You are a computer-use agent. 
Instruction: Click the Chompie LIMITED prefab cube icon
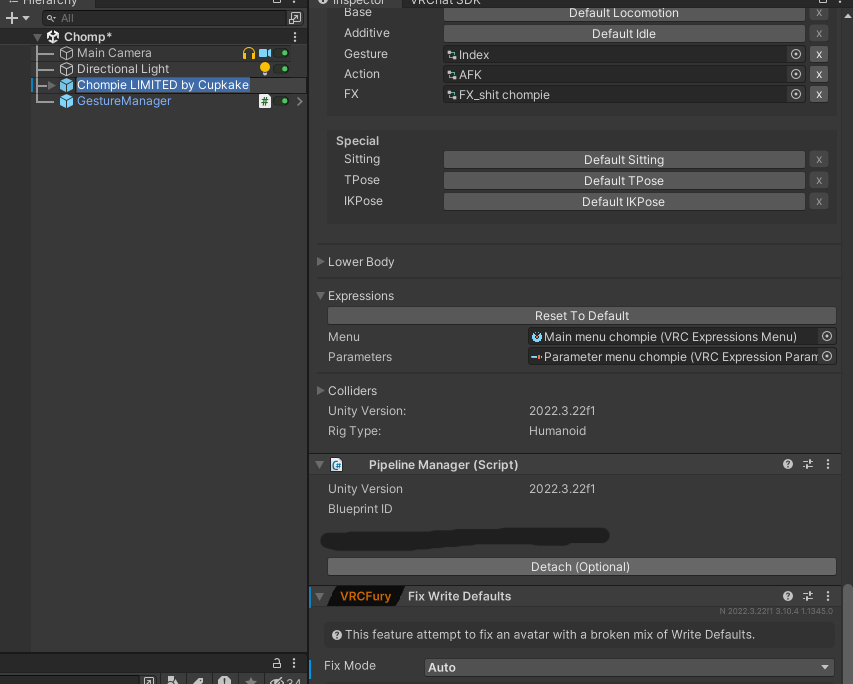point(66,85)
